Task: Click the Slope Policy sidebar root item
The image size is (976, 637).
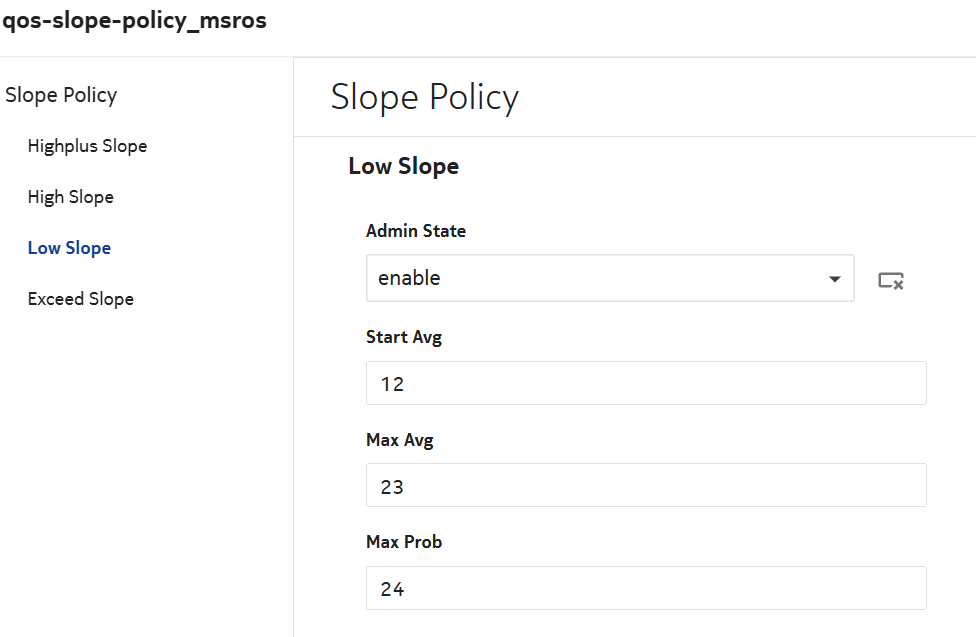Action: [61, 95]
